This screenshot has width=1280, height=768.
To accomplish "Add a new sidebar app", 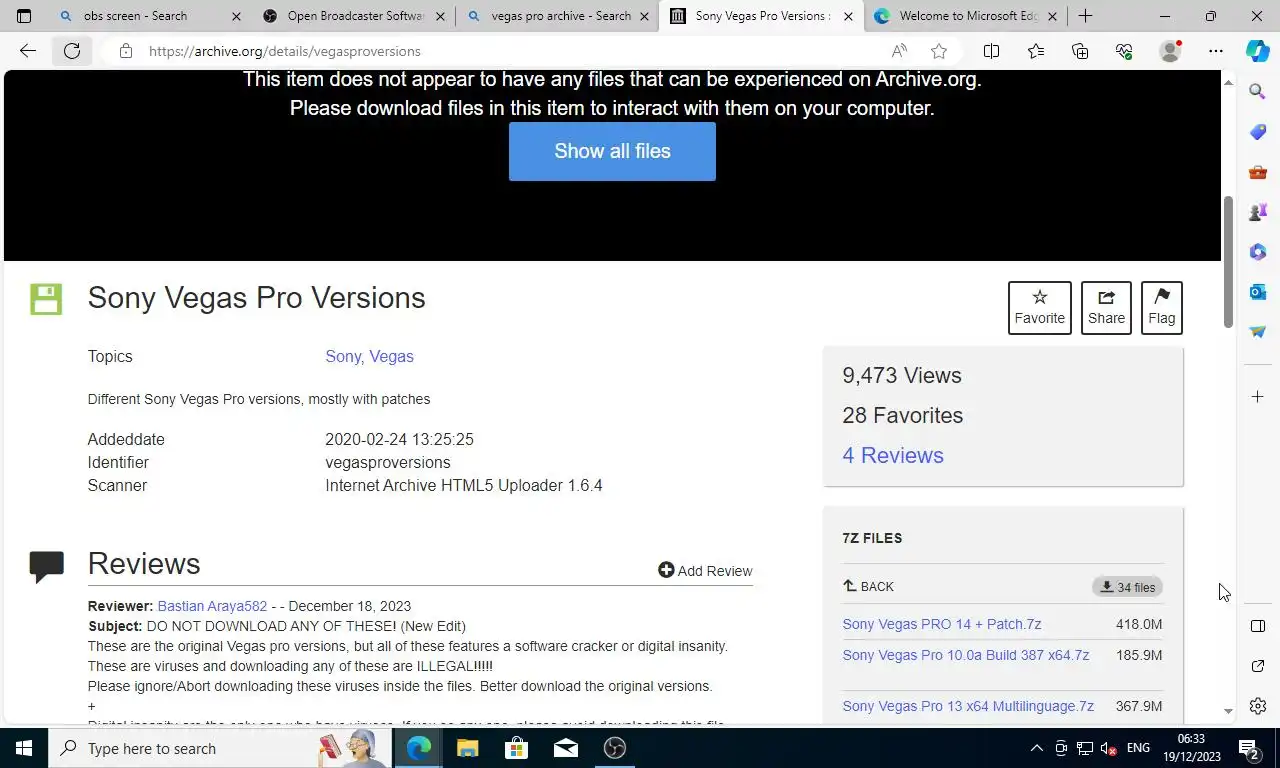I will (1258, 397).
